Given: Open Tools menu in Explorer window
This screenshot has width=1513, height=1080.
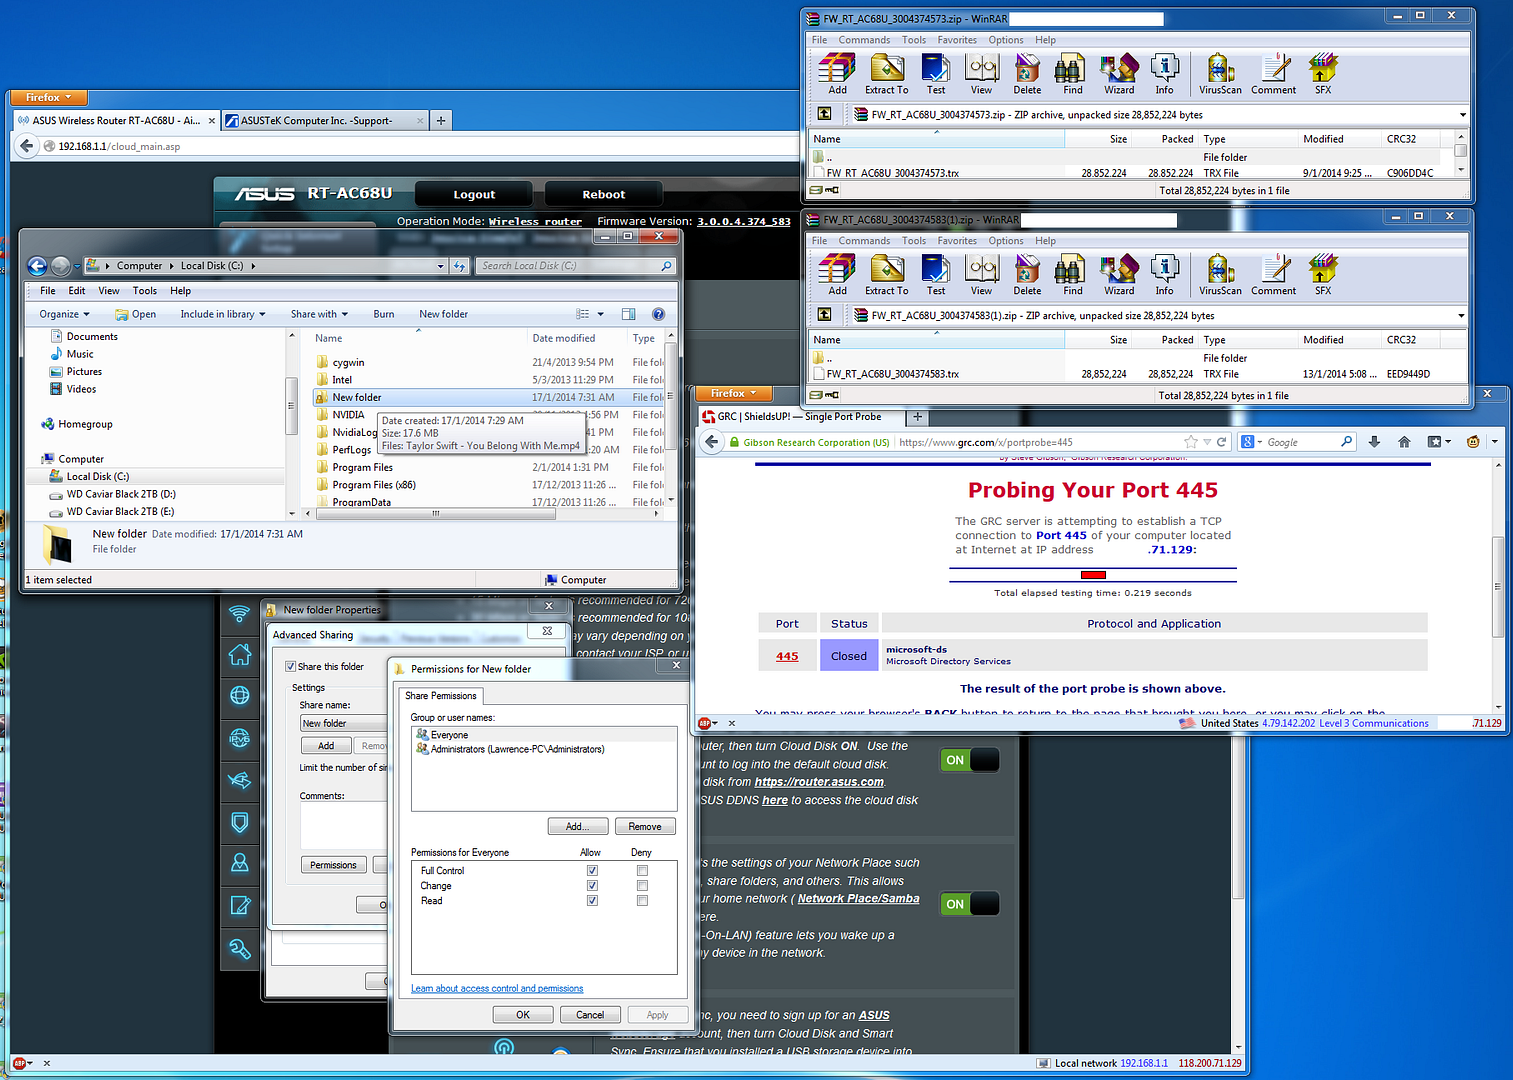Looking at the screenshot, I should [x=145, y=291].
